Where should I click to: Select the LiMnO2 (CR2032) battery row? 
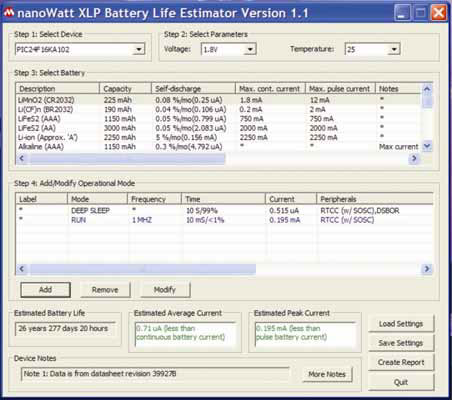[219, 100]
